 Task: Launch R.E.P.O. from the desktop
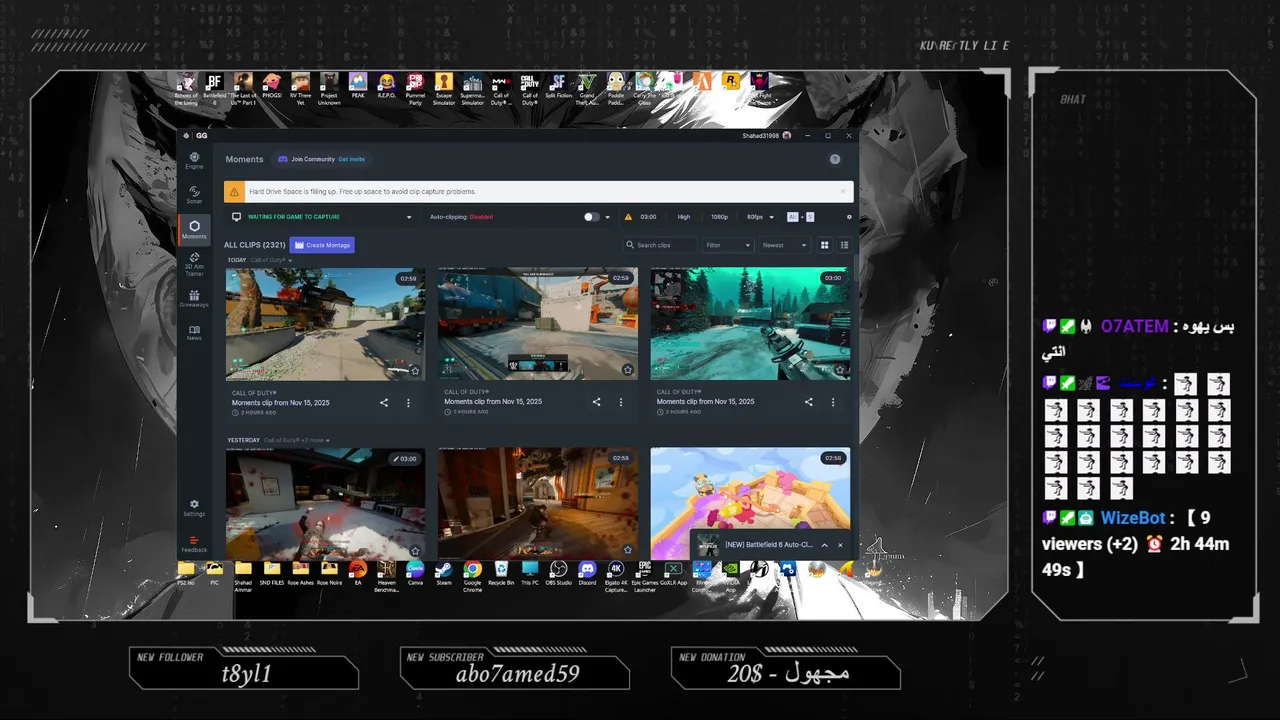tap(387, 88)
